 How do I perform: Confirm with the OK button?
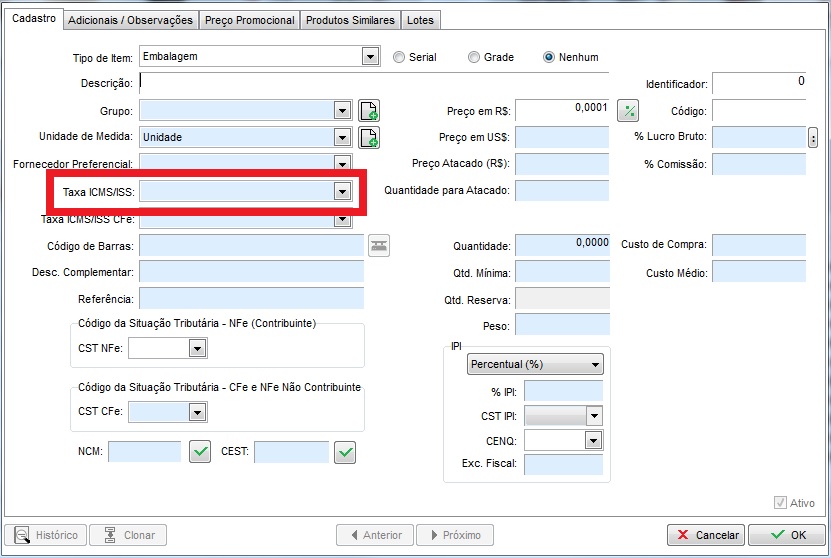coord(785,535)
